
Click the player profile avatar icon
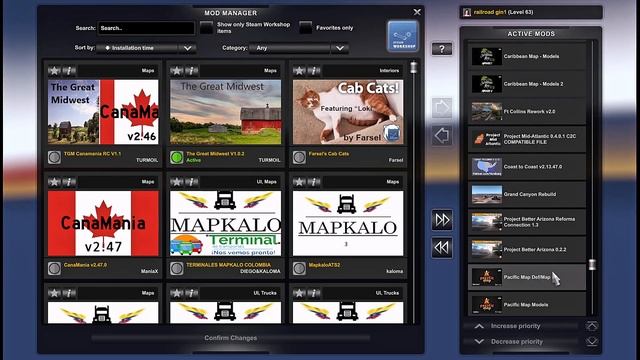point(467,12)
